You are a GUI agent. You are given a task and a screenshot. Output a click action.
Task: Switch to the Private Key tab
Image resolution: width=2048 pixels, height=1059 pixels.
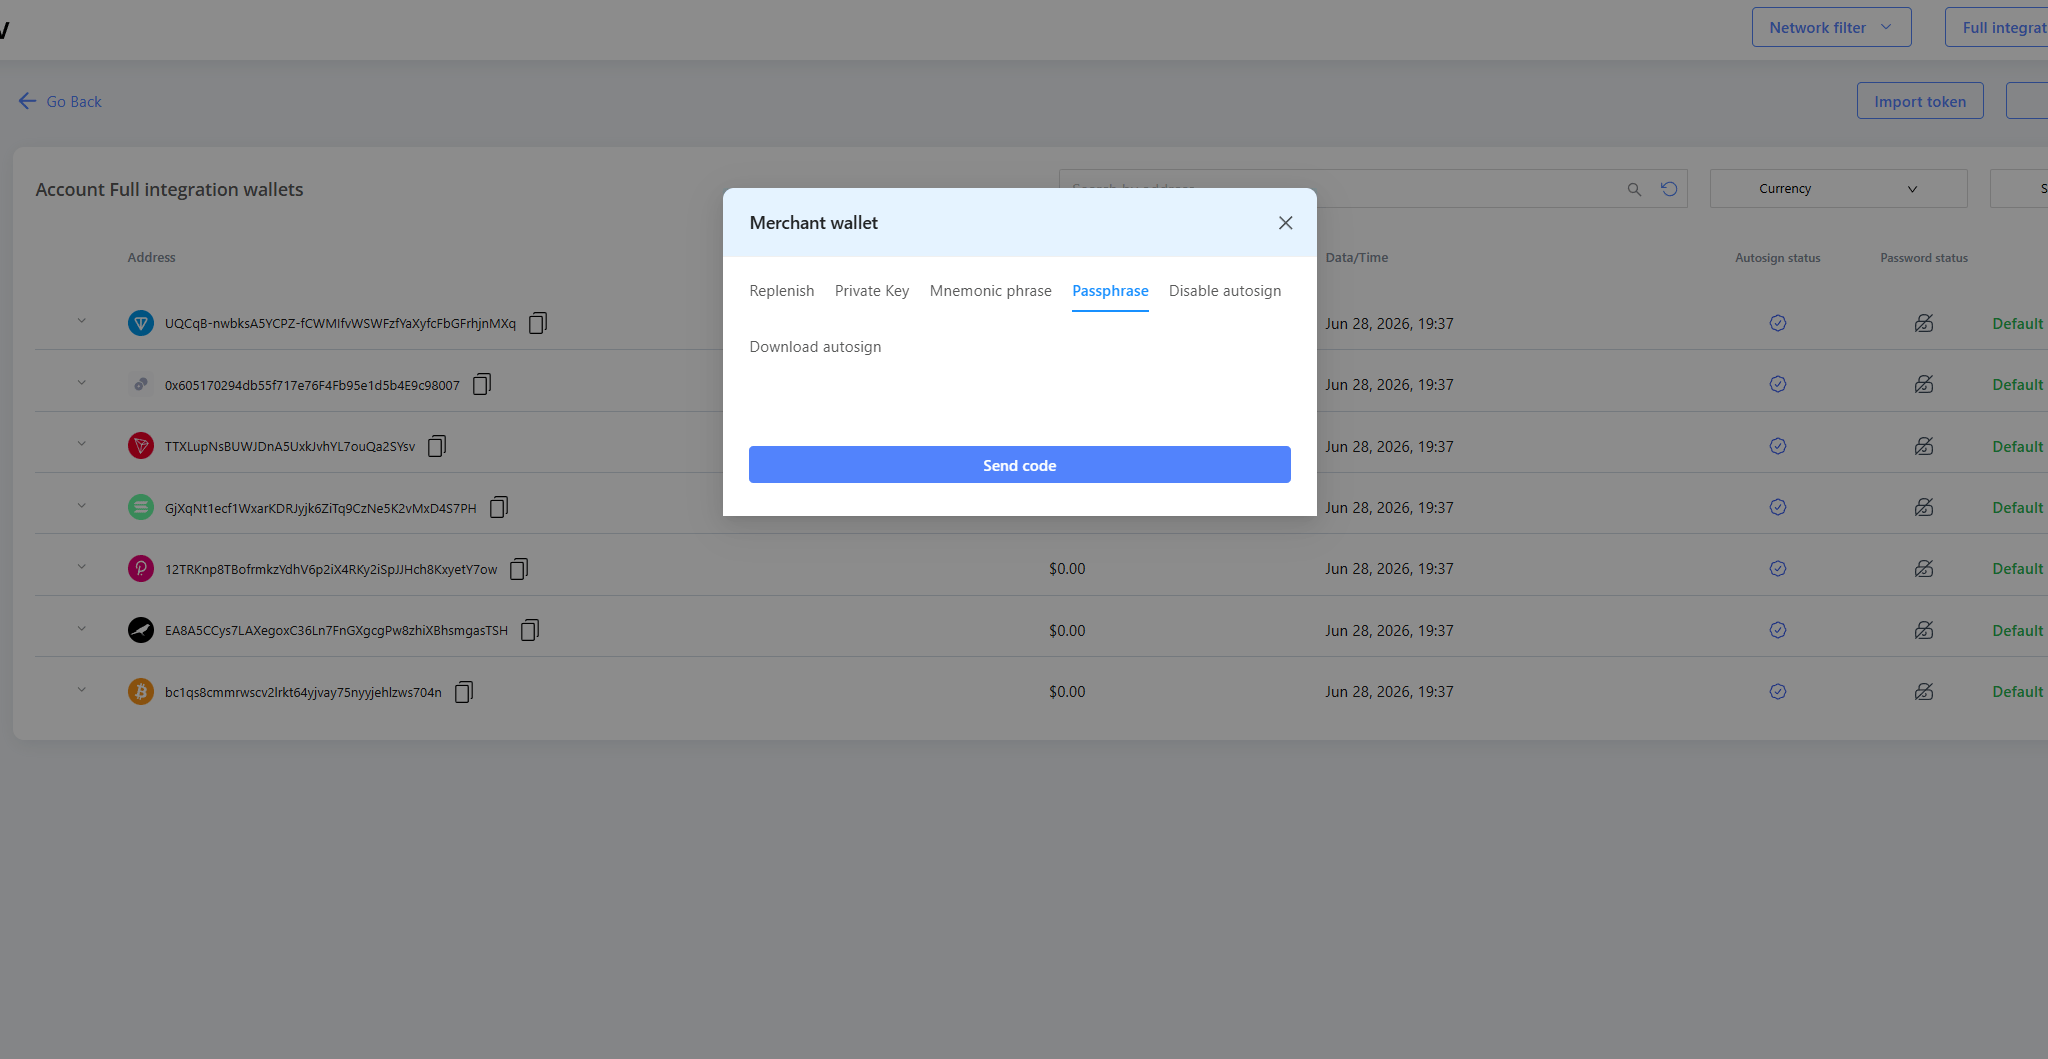(872, 291)
